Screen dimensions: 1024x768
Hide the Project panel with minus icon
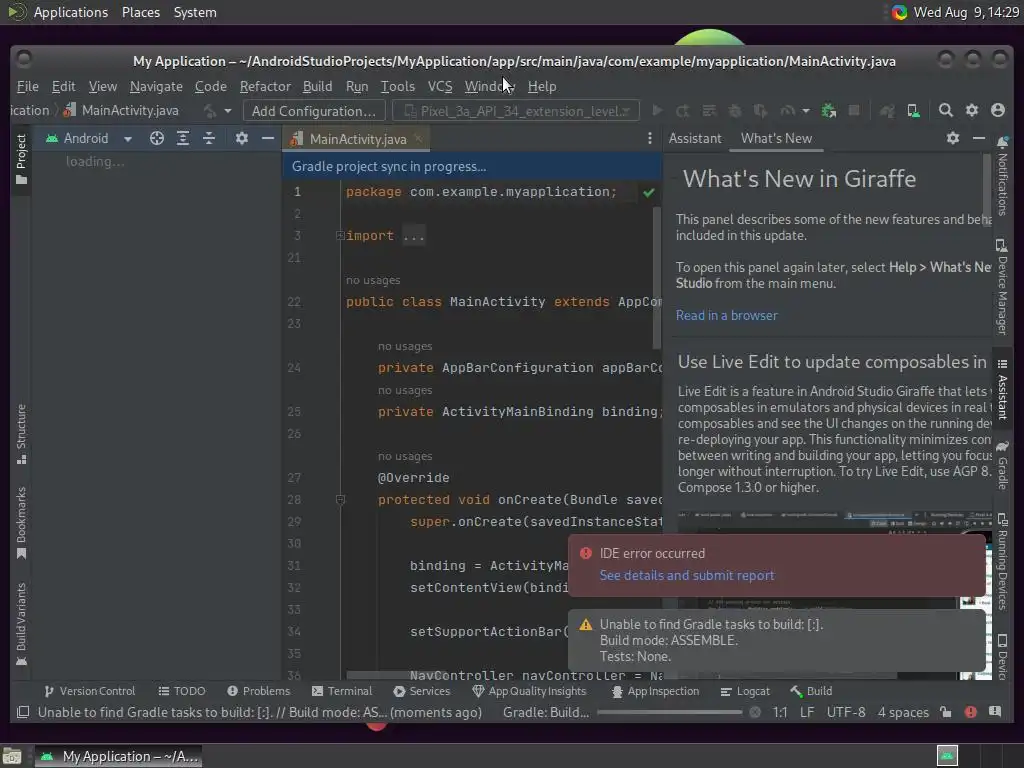pos(268,138)
